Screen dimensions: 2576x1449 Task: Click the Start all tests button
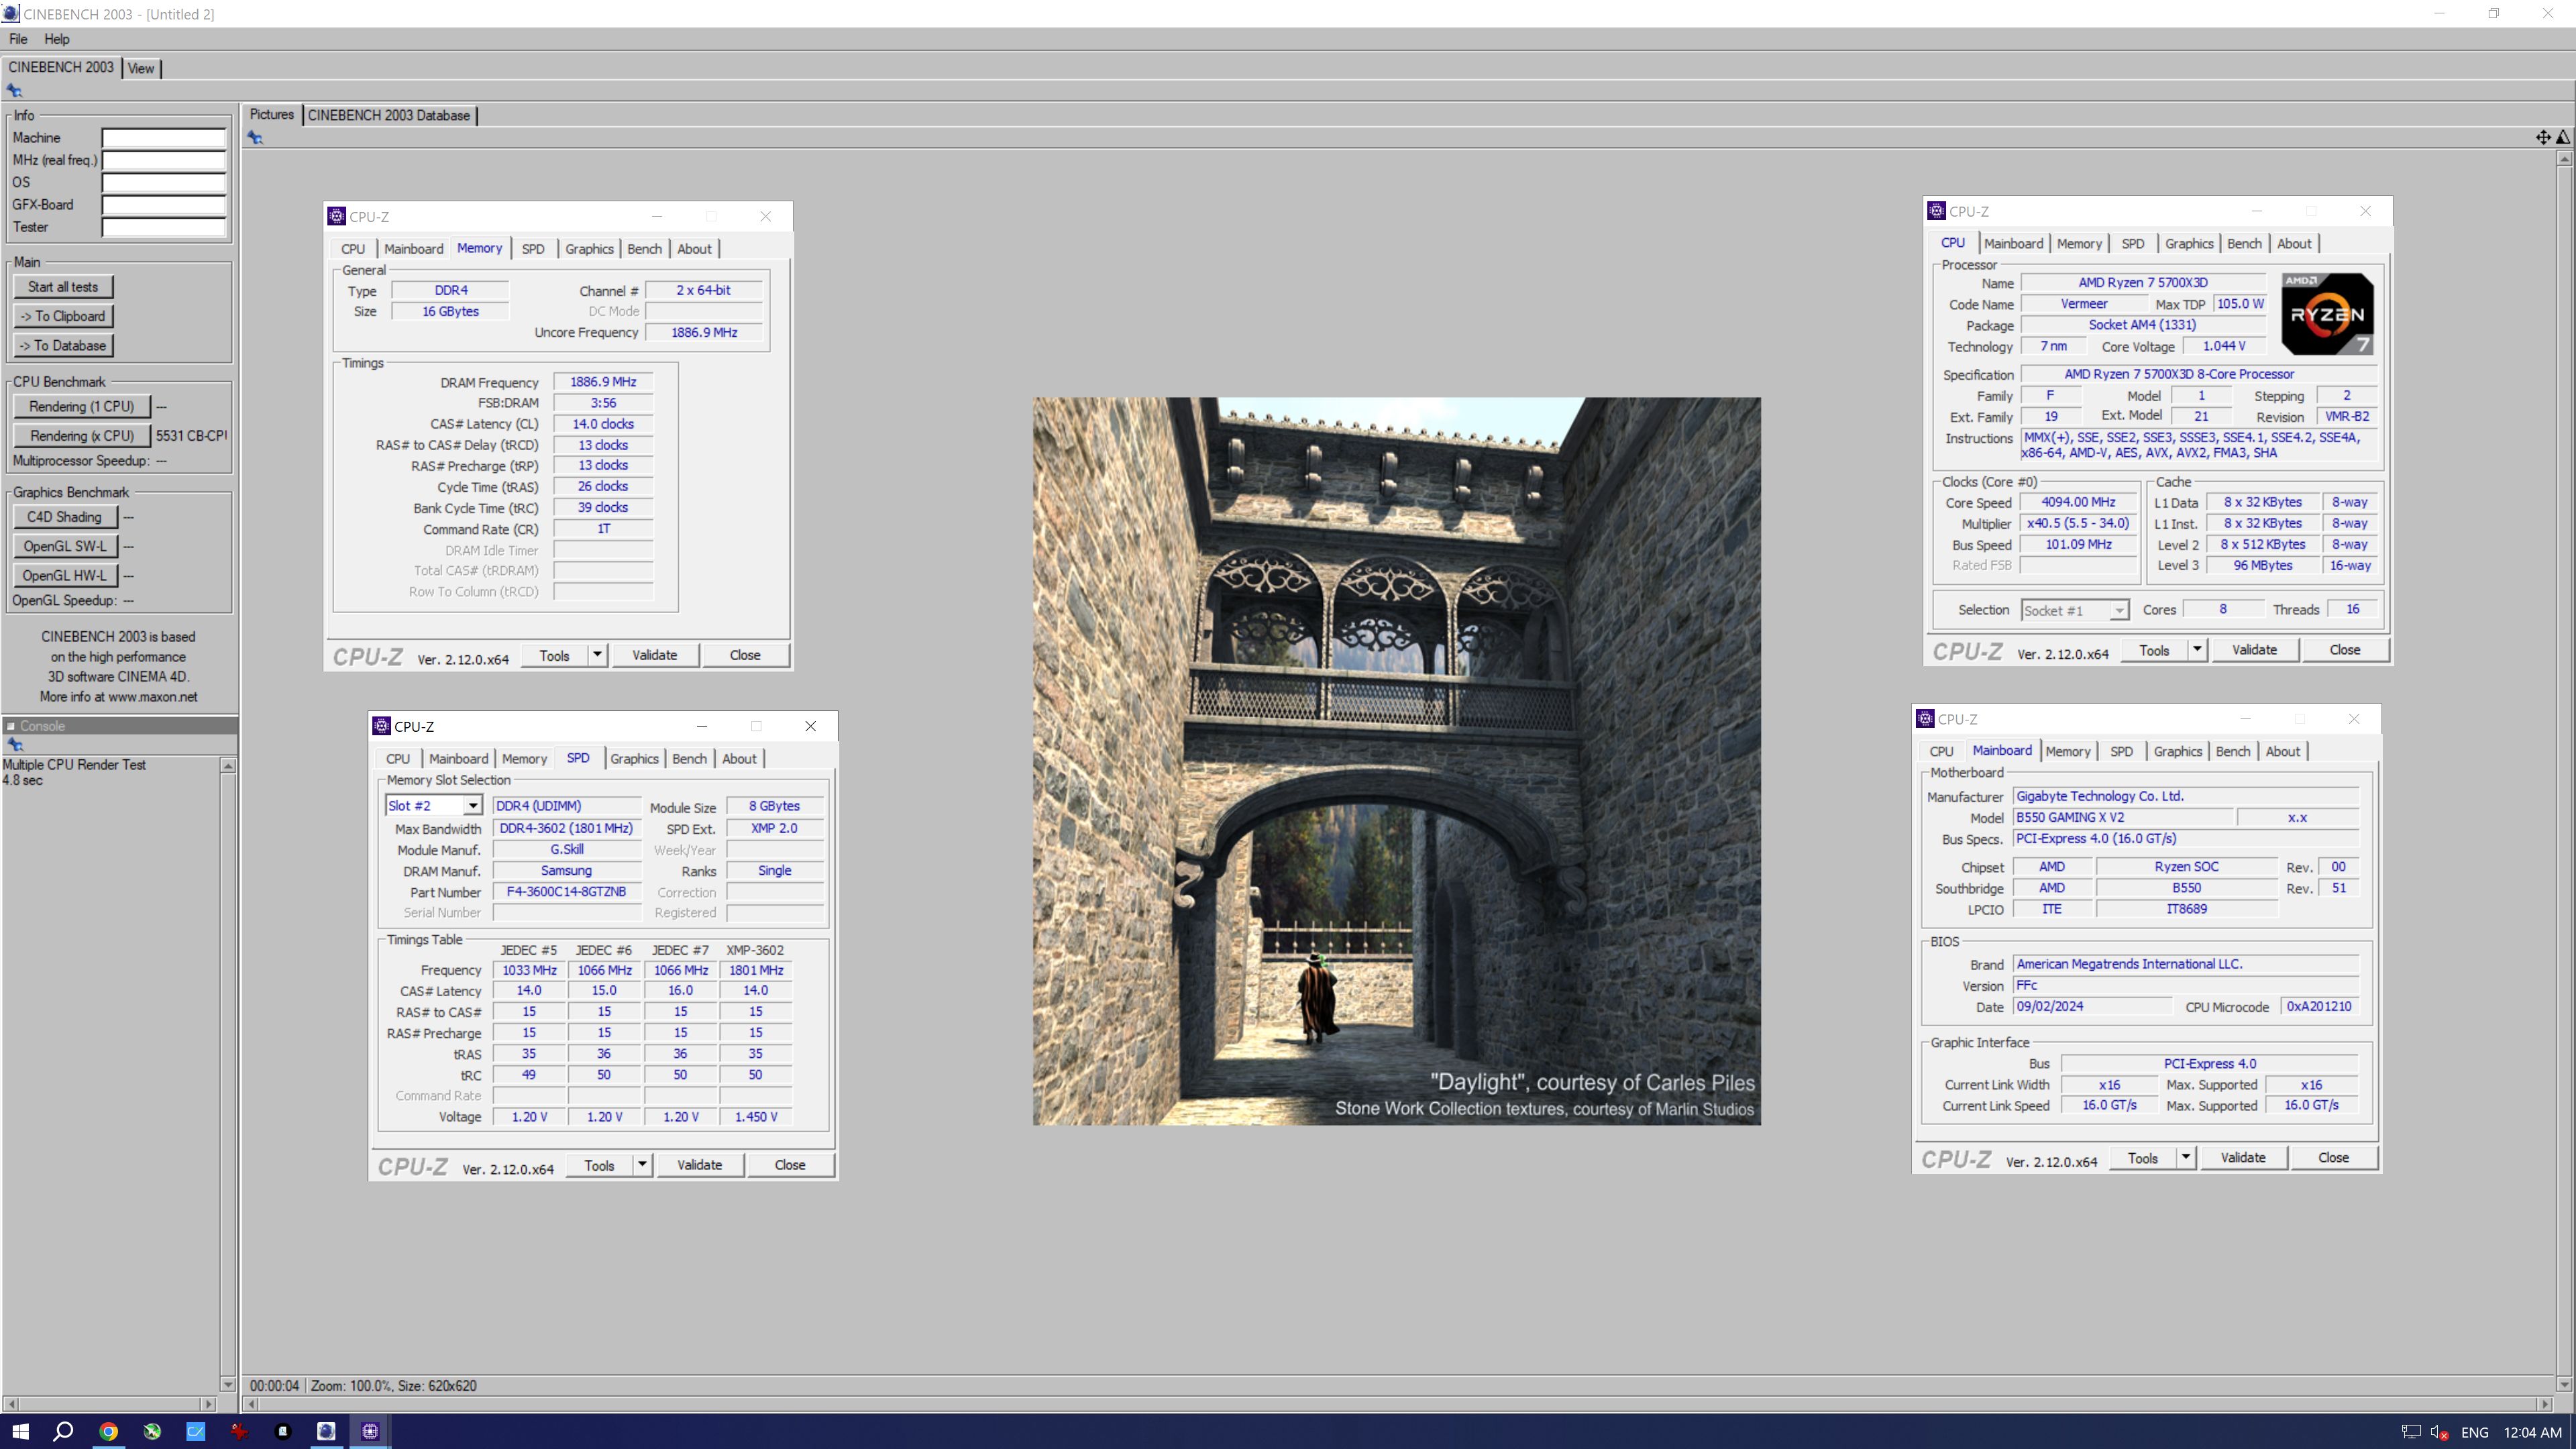[63, 287]
